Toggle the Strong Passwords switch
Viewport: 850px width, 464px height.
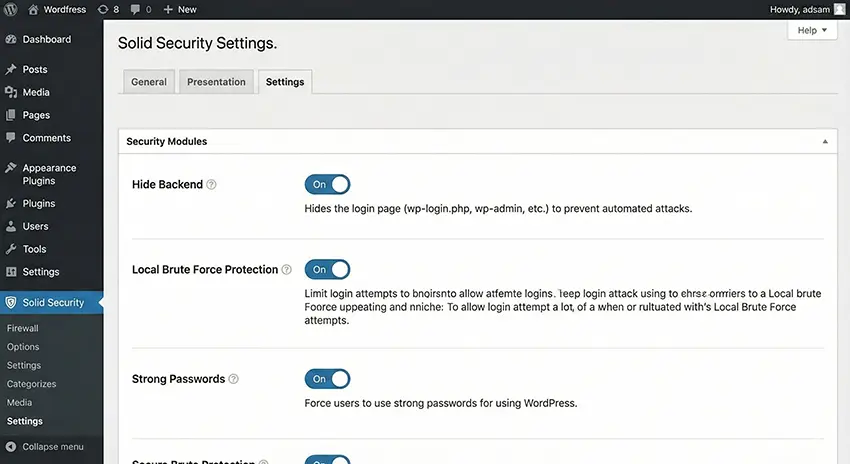tap(327, 379)
